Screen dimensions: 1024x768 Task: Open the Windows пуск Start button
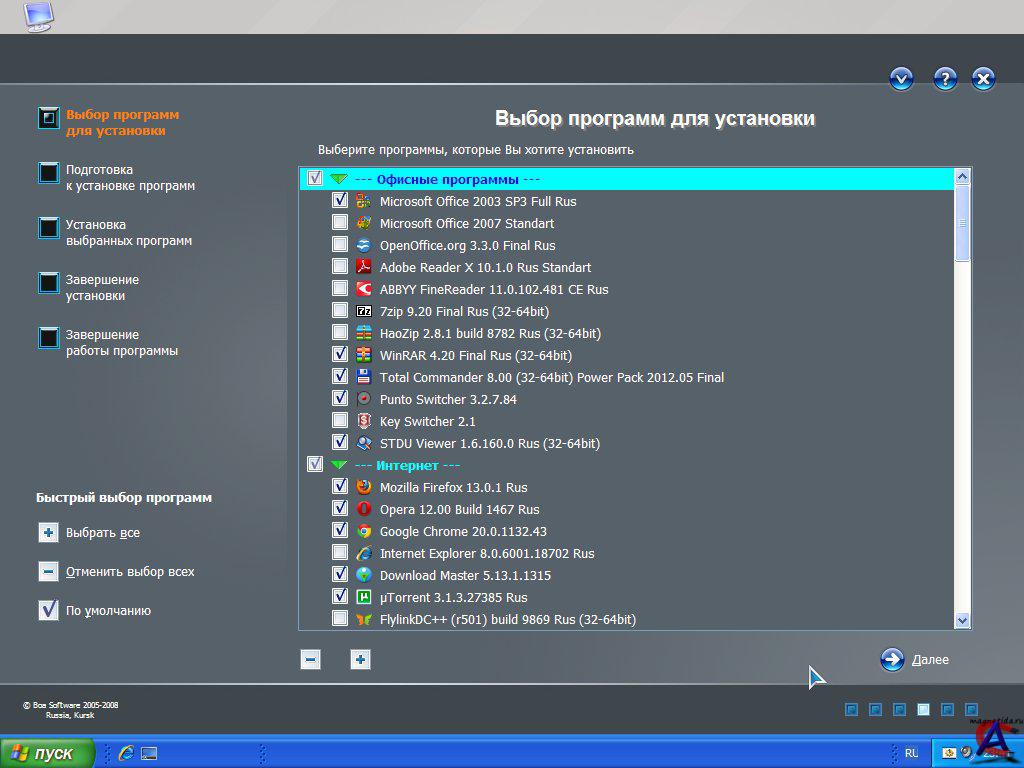pyautogui.click(x=48, y=753)
